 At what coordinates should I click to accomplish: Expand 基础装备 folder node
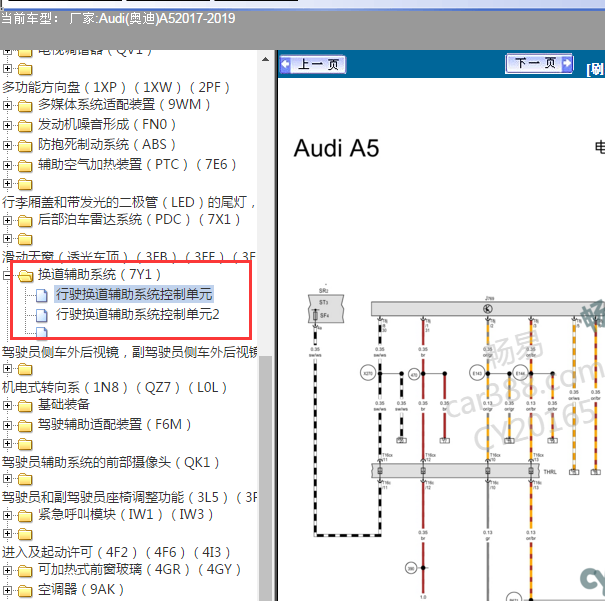(7, 405)
